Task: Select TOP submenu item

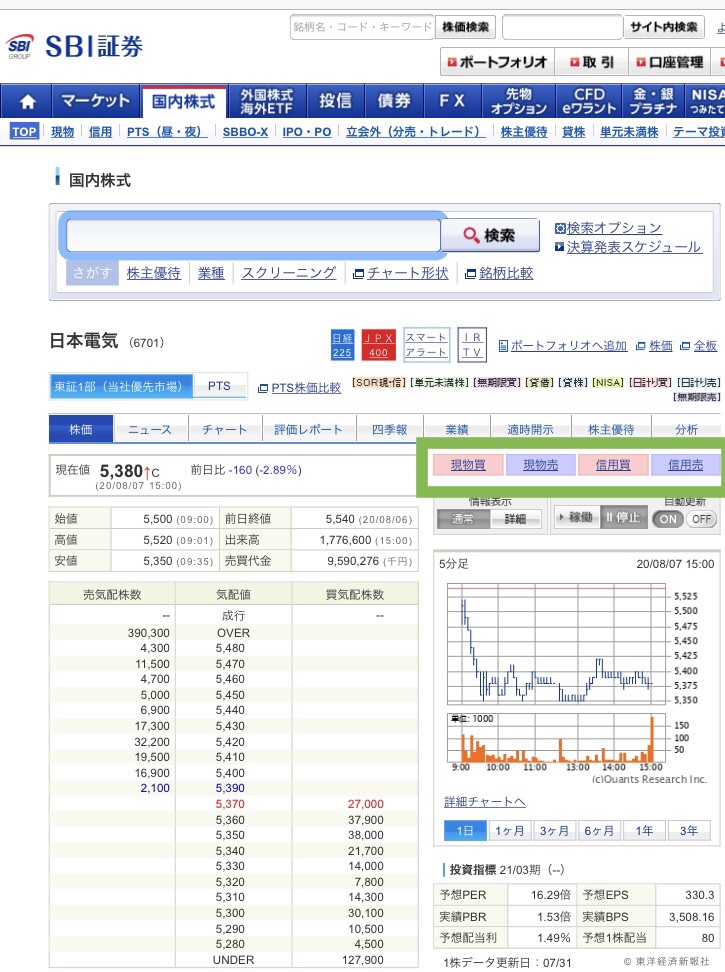Action: (x=24, y=131)
